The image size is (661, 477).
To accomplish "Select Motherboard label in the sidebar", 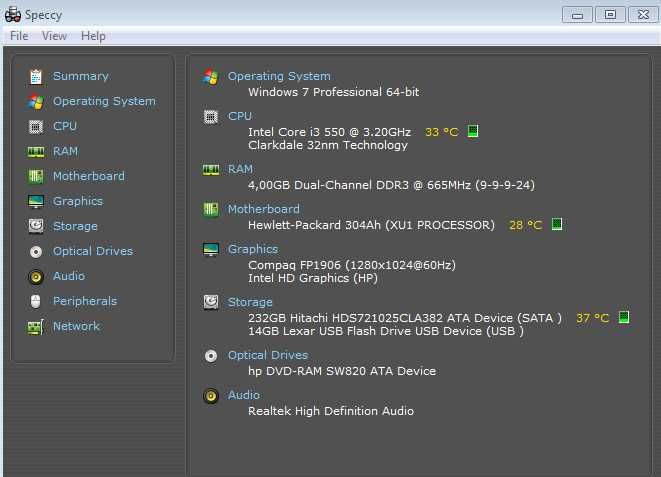I will [89, 176].
